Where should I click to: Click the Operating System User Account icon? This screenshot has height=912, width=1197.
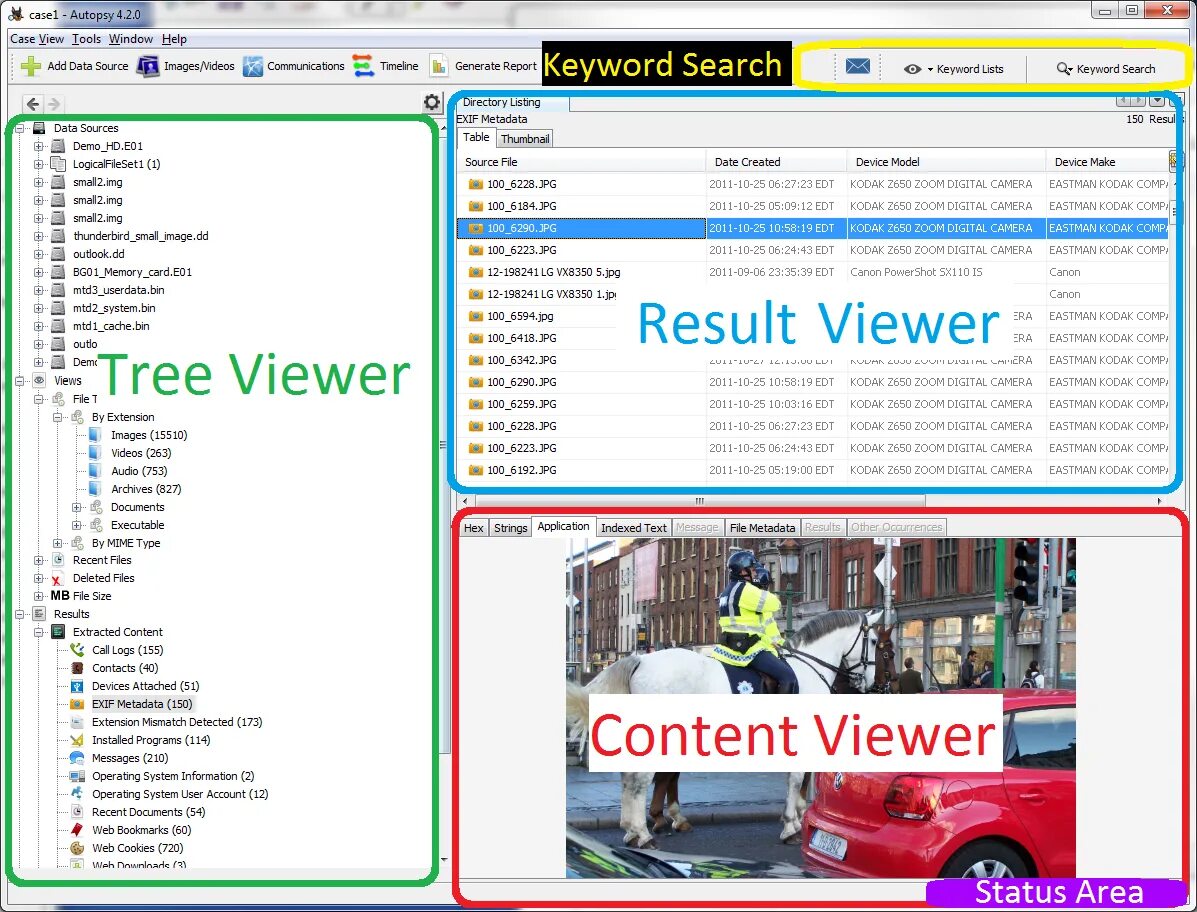tap(77, 794)
